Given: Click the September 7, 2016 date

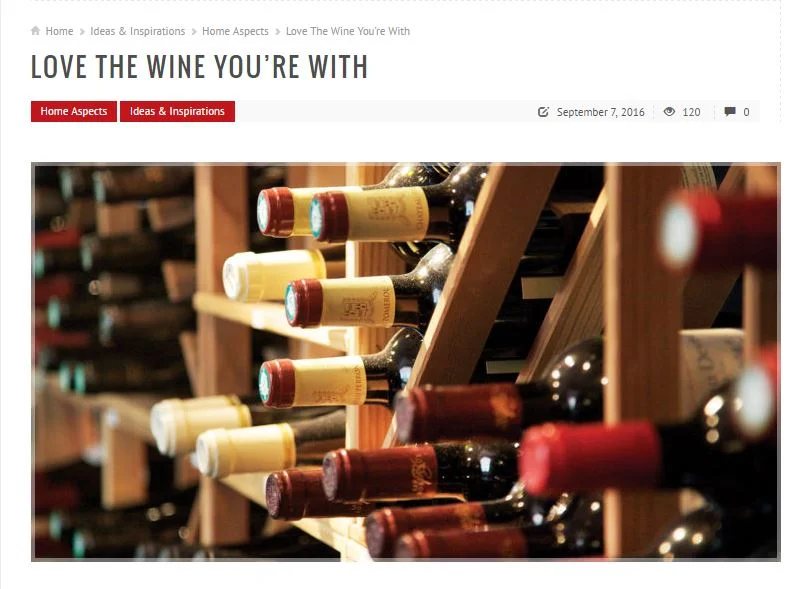Looking at the screenshot, I should pyautogui.click(x=600, y=112).
